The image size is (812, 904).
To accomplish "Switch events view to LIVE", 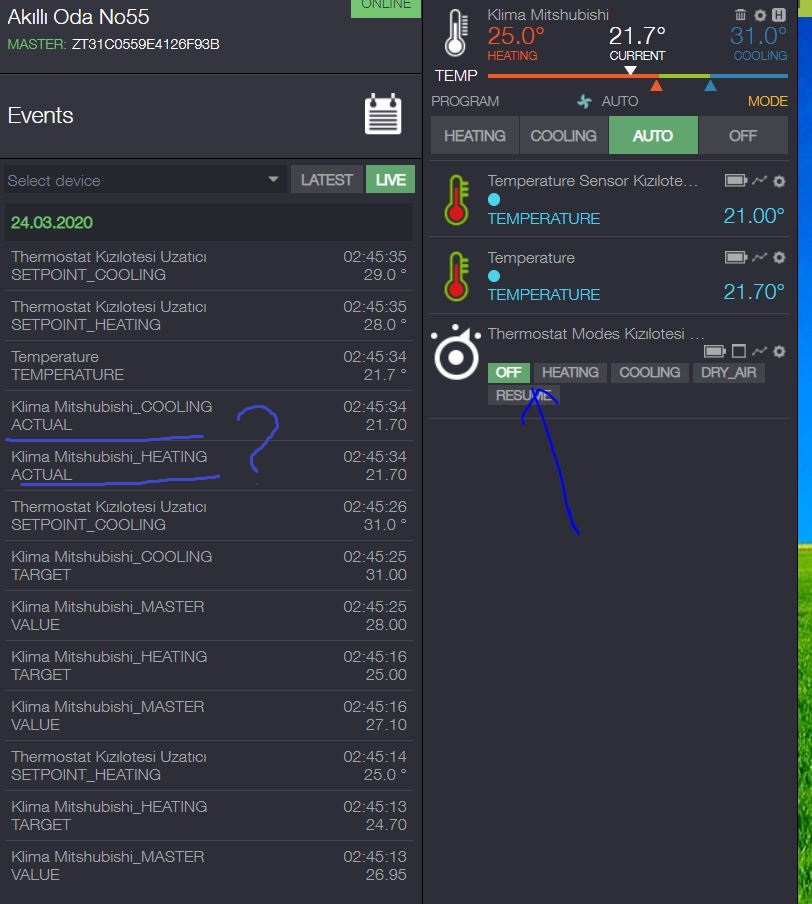I will pyautogui.click(x=390, y=180).
